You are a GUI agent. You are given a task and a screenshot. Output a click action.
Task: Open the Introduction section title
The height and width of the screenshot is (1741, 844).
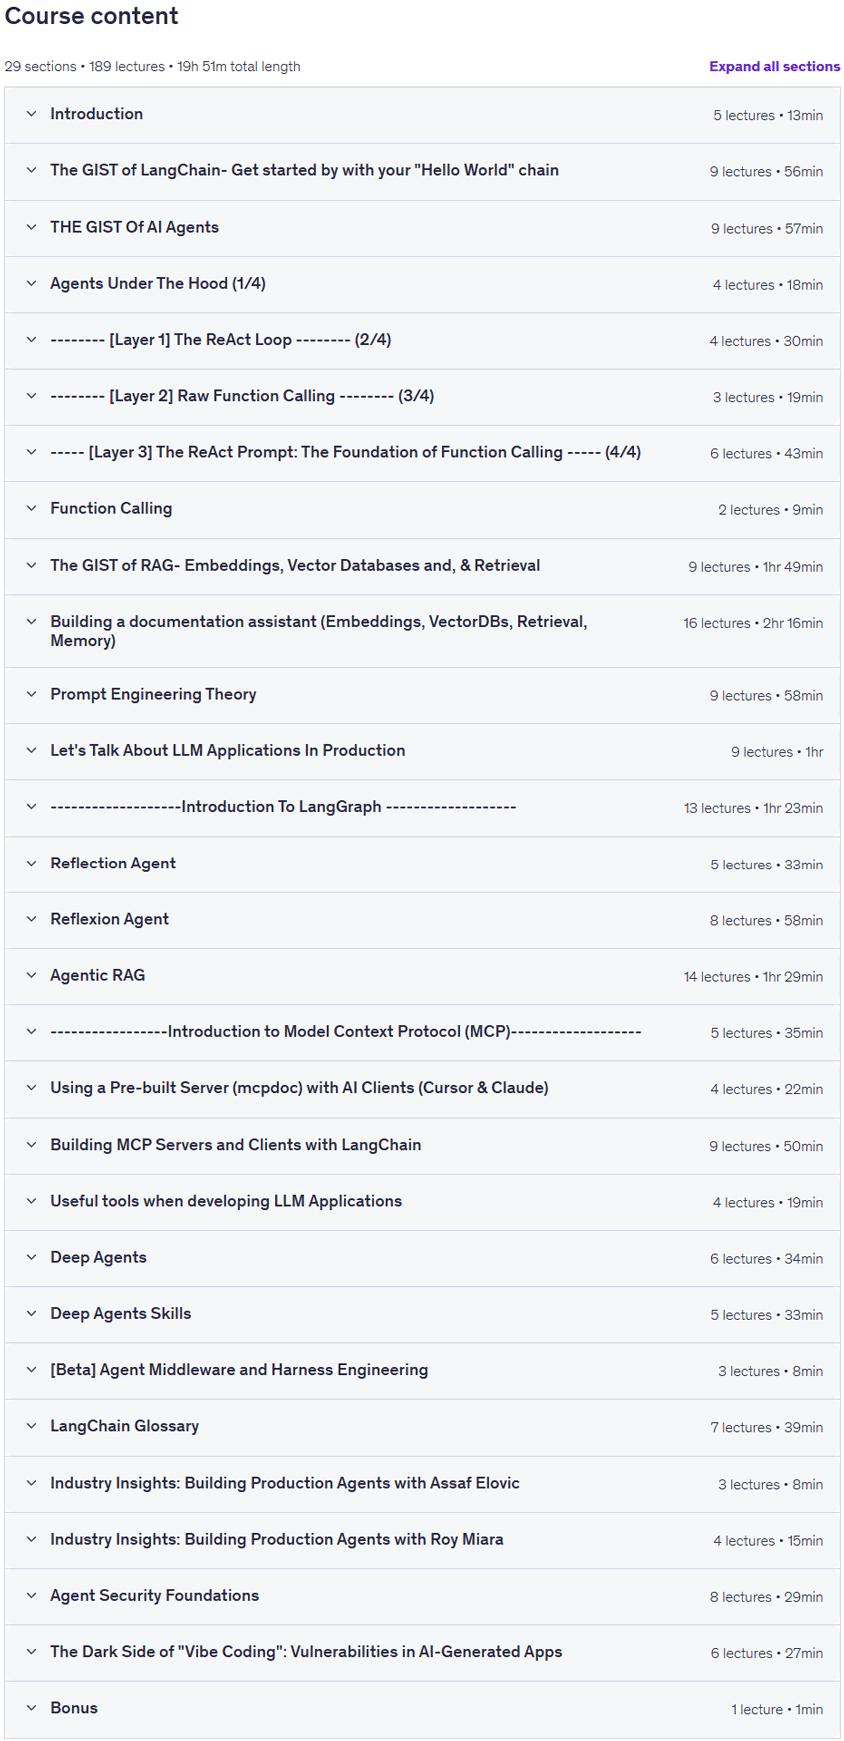click(97, 114)
